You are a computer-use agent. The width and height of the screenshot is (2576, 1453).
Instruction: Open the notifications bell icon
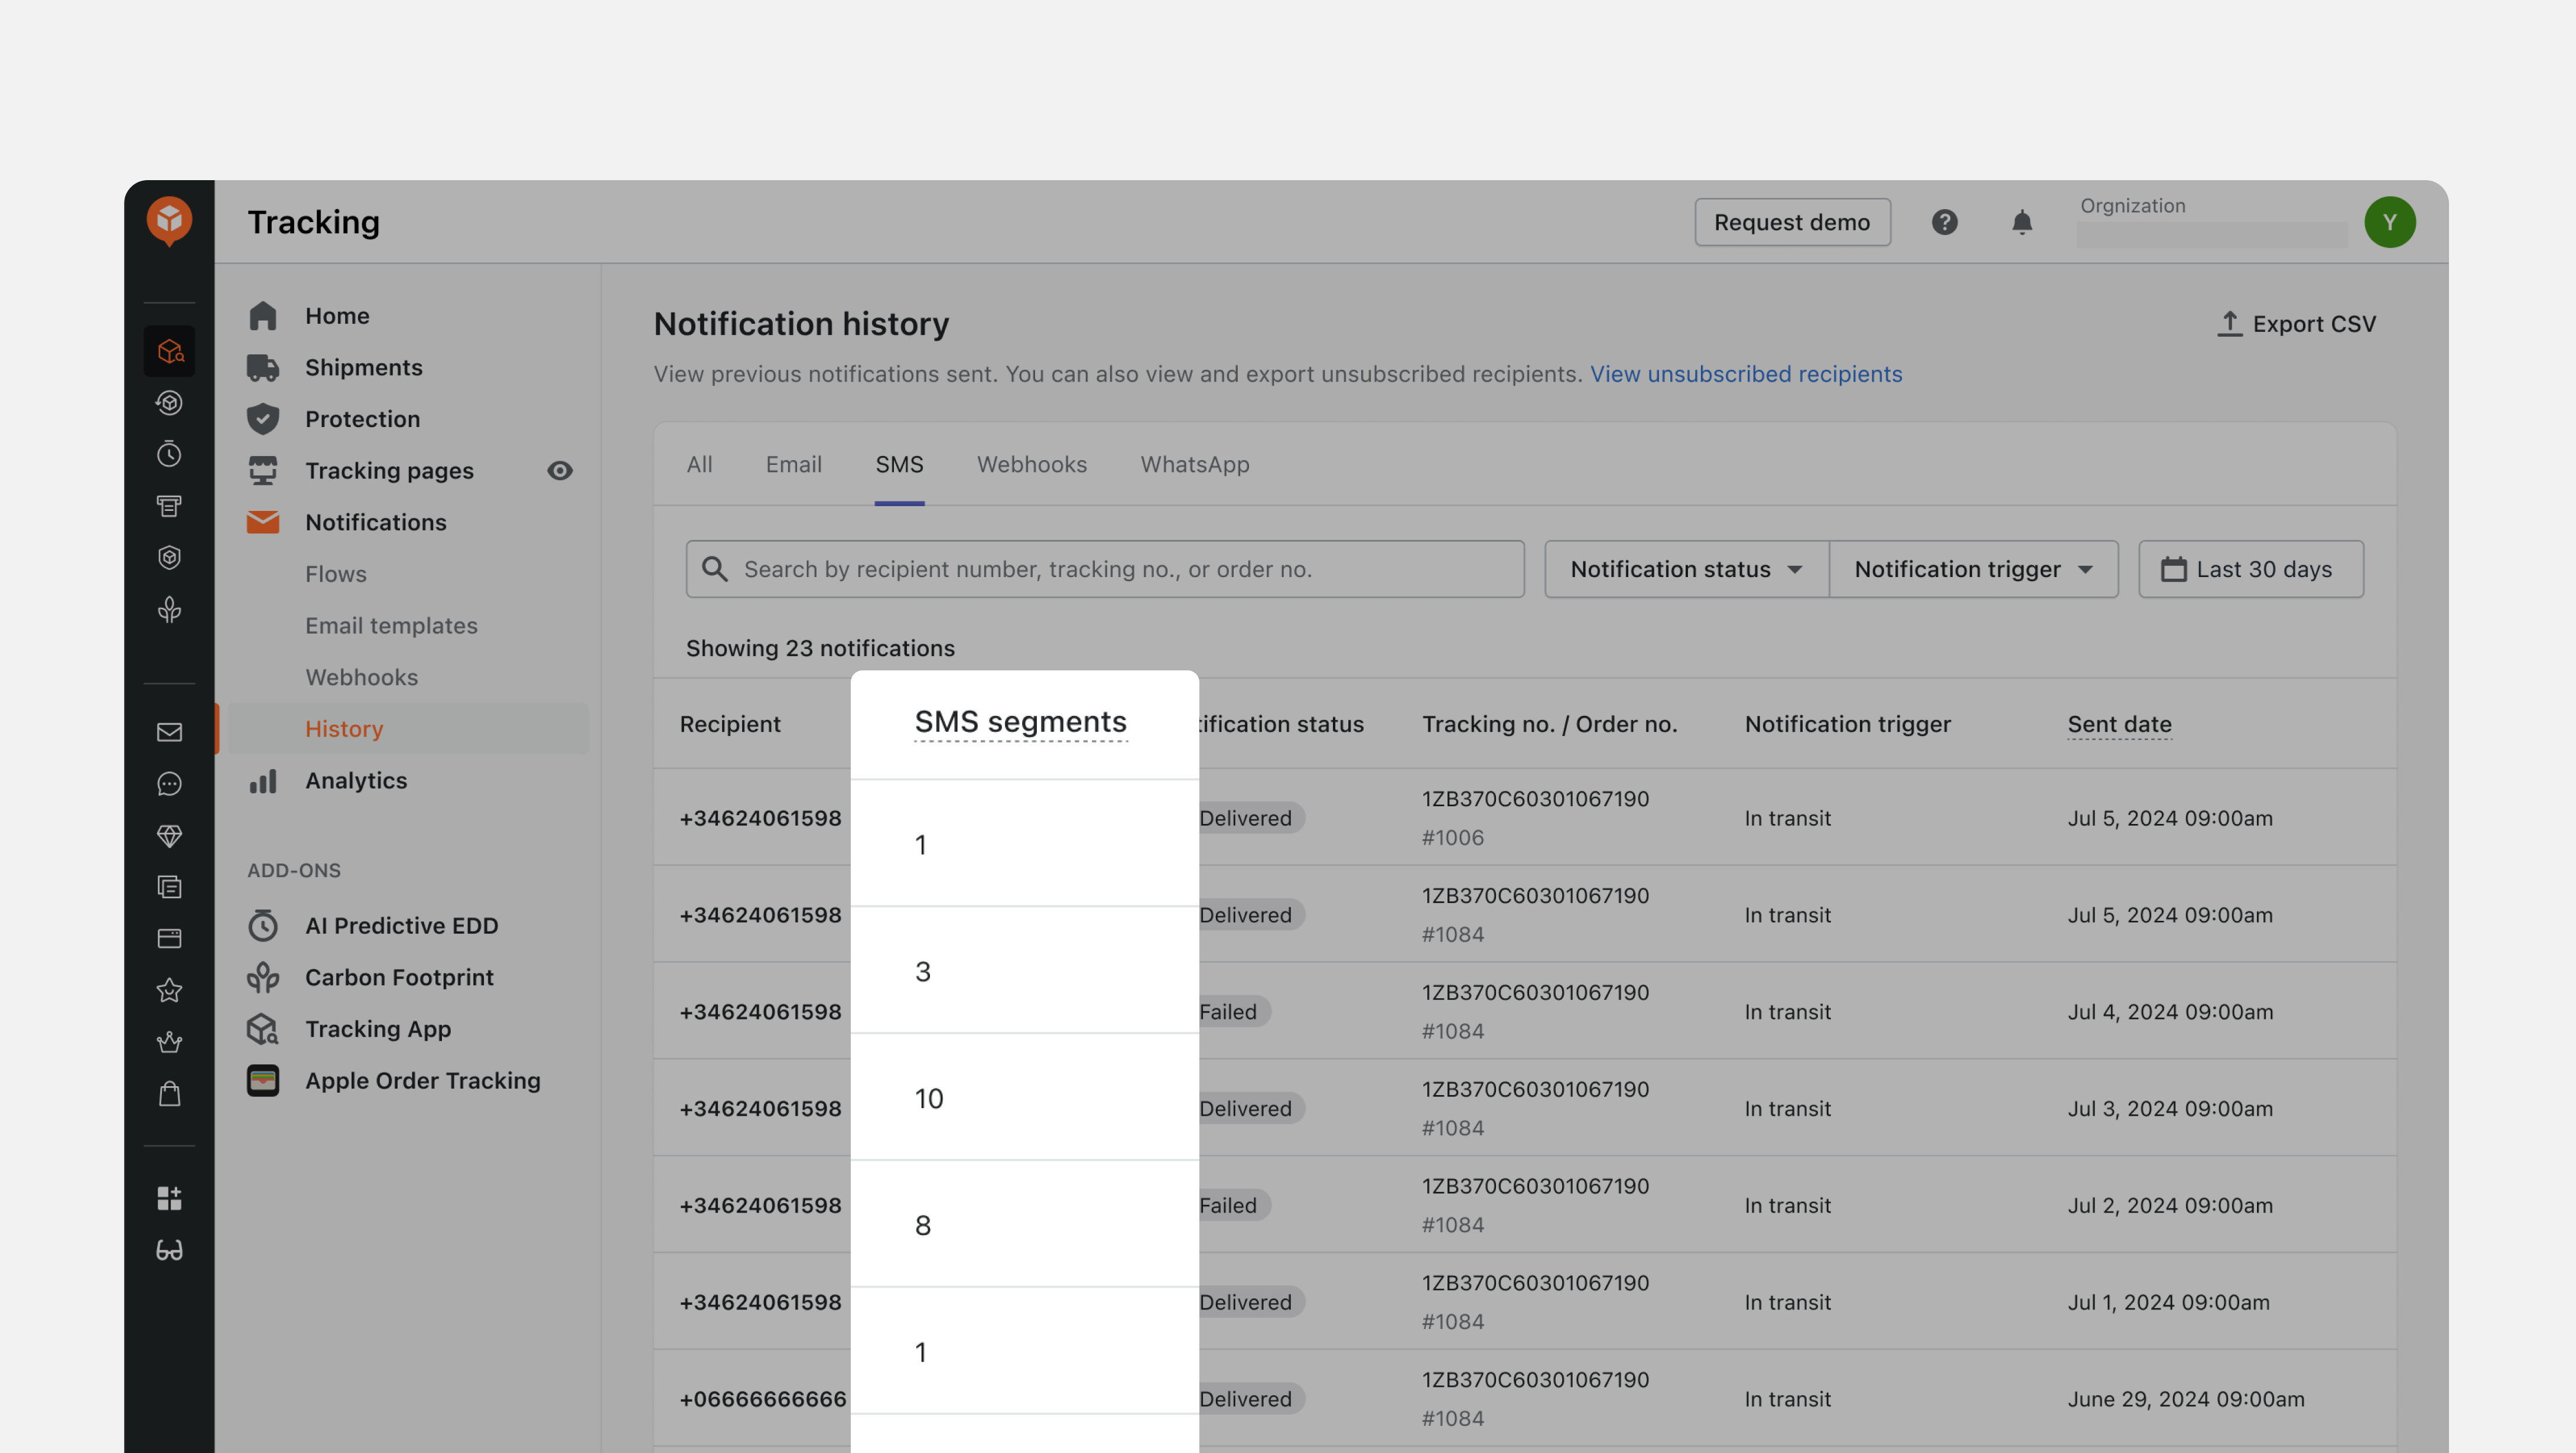tap(2021, 222)
